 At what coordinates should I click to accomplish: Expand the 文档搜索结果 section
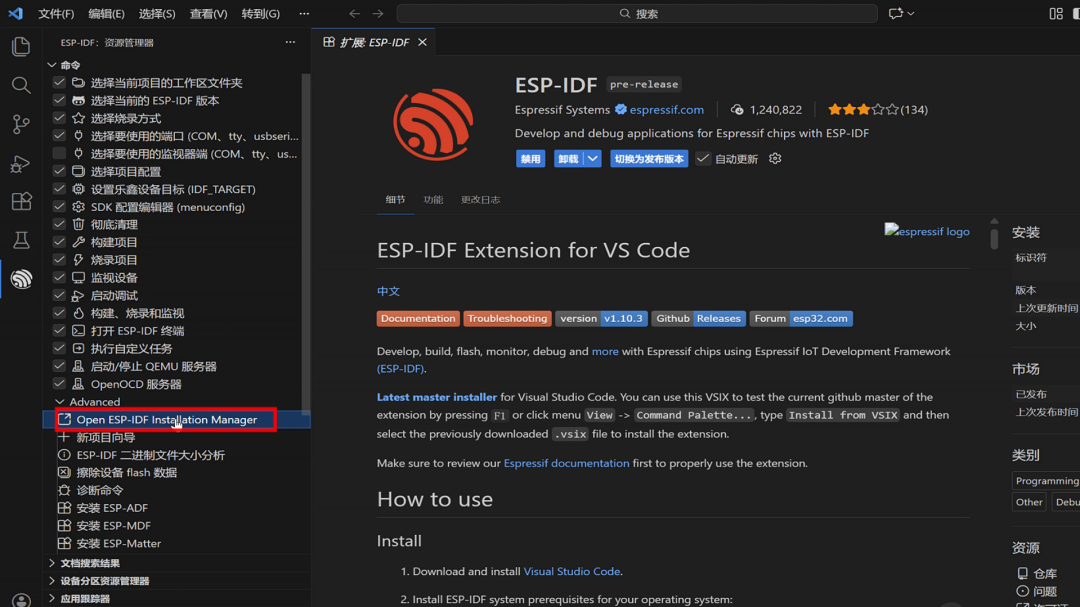click(52, 563)
